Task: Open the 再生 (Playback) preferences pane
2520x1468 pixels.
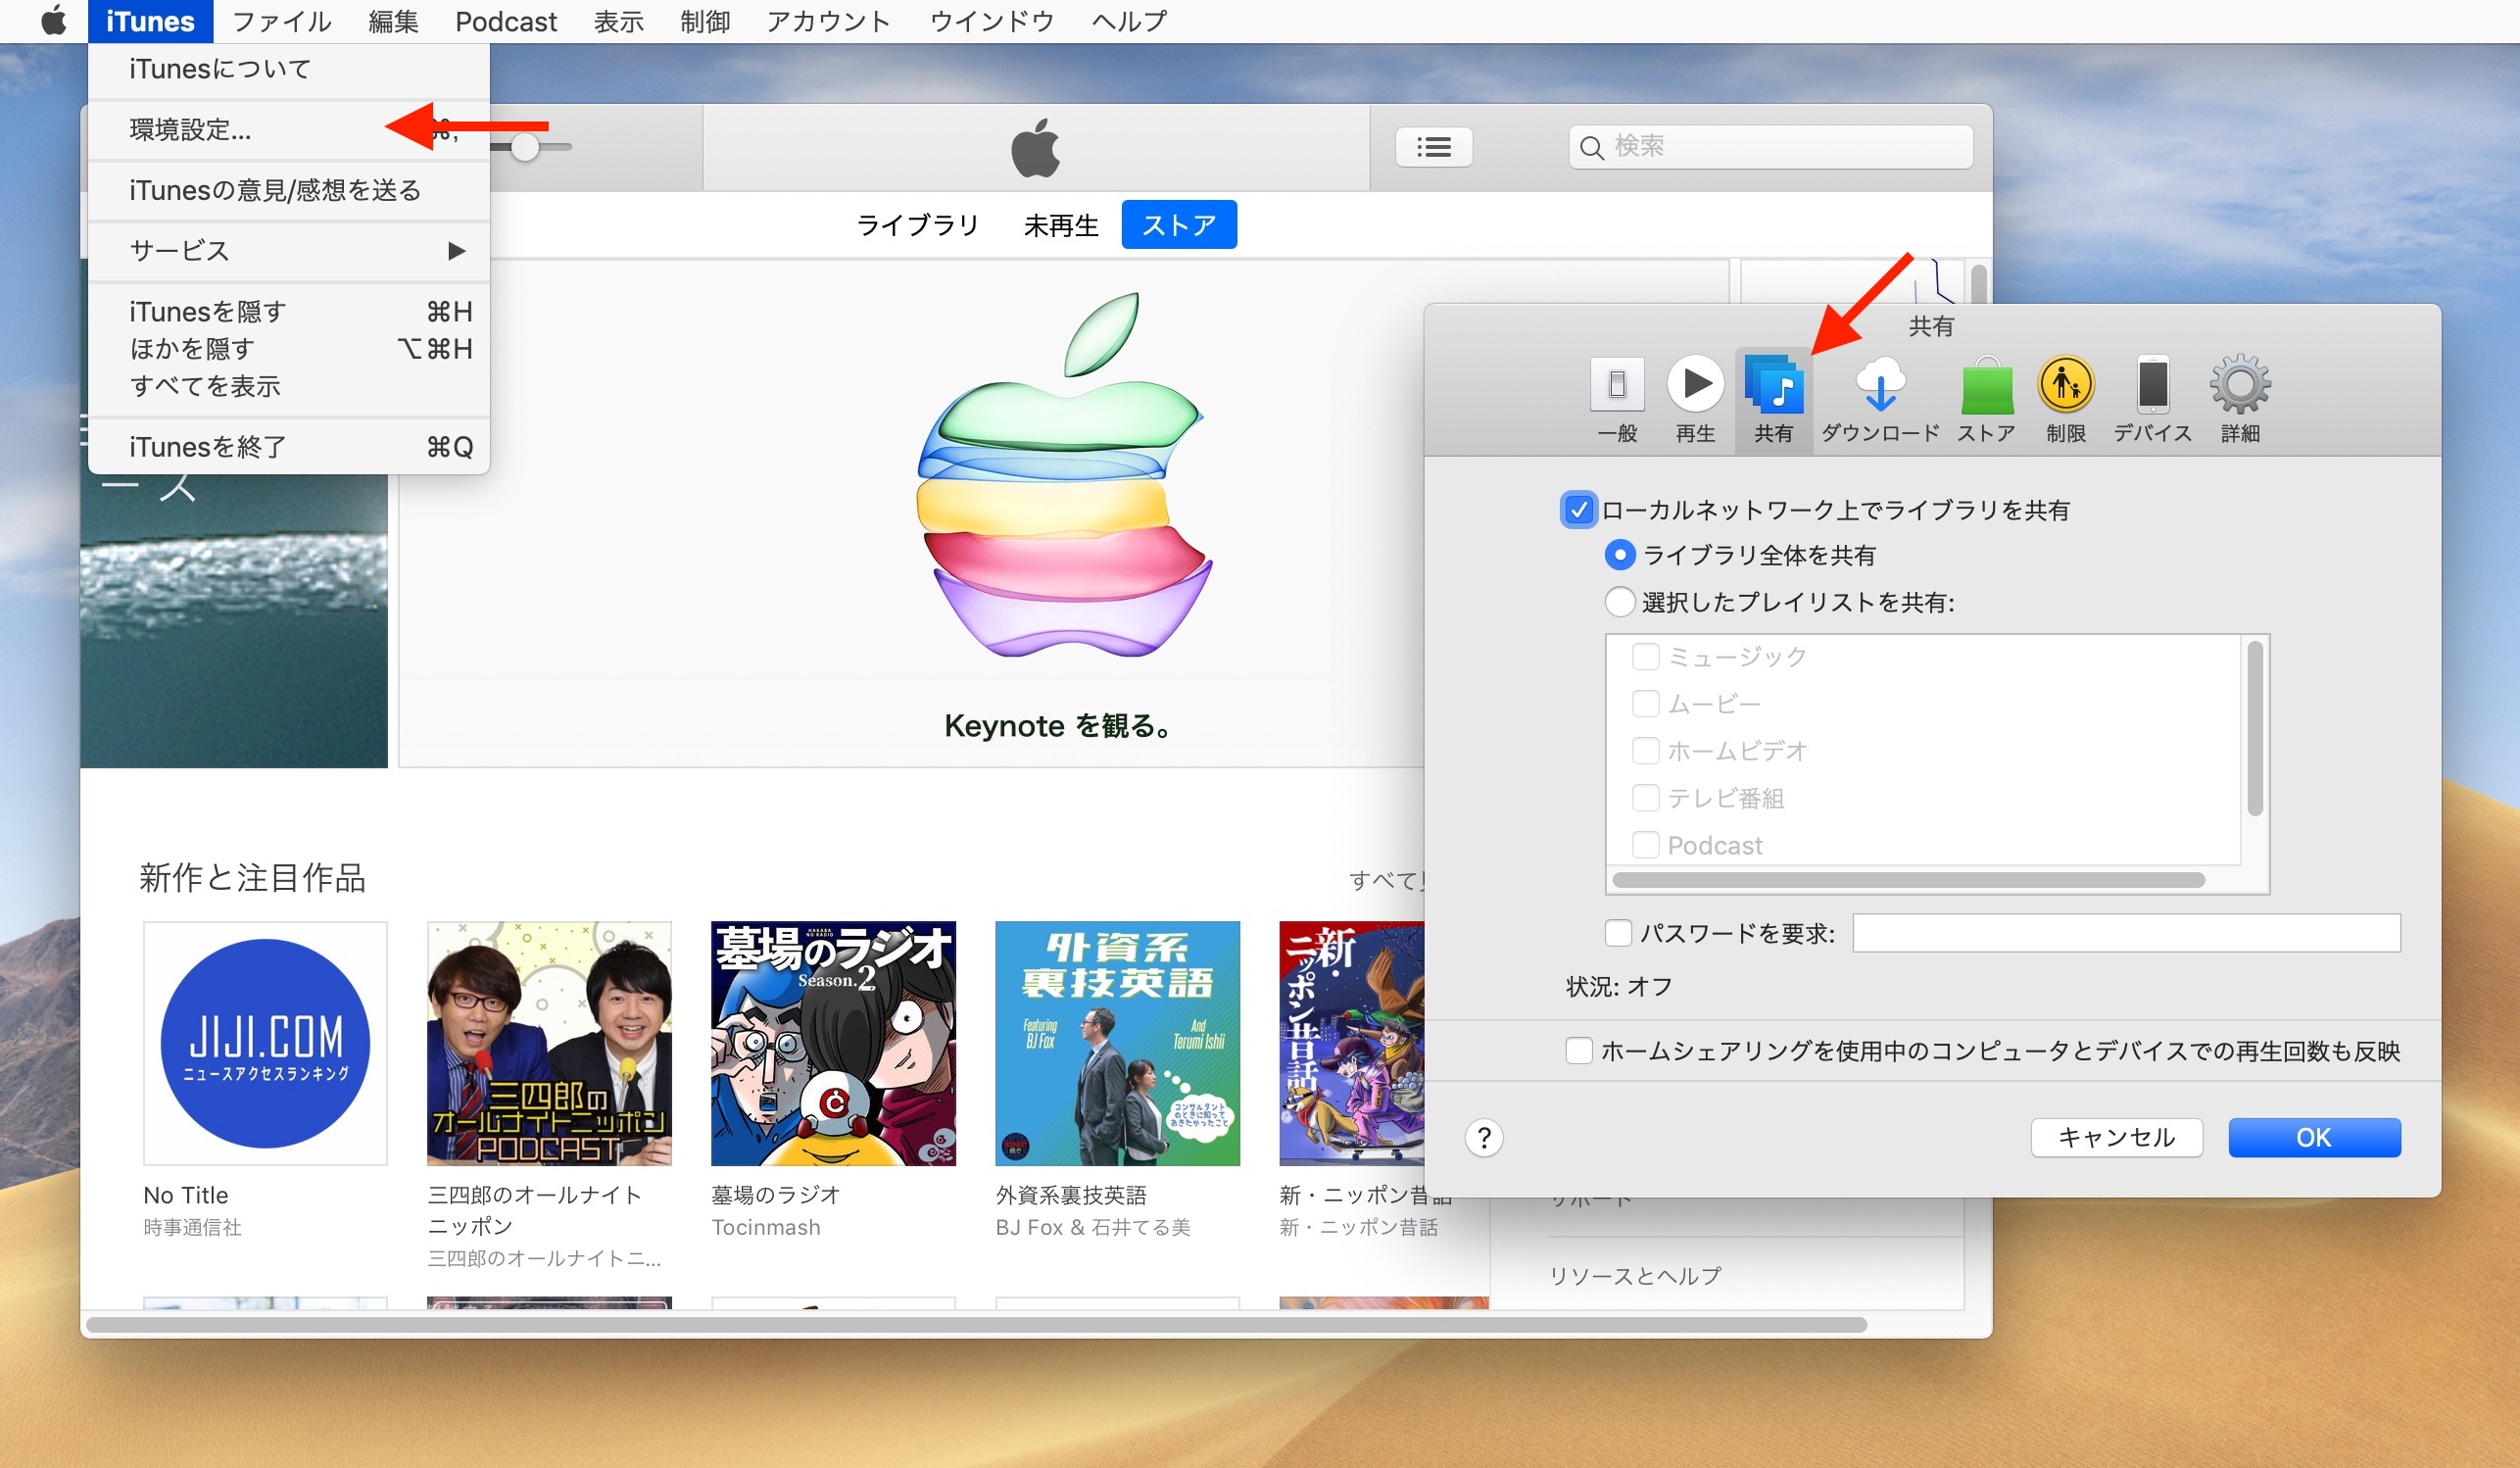Action: (x=1695, y=400)
